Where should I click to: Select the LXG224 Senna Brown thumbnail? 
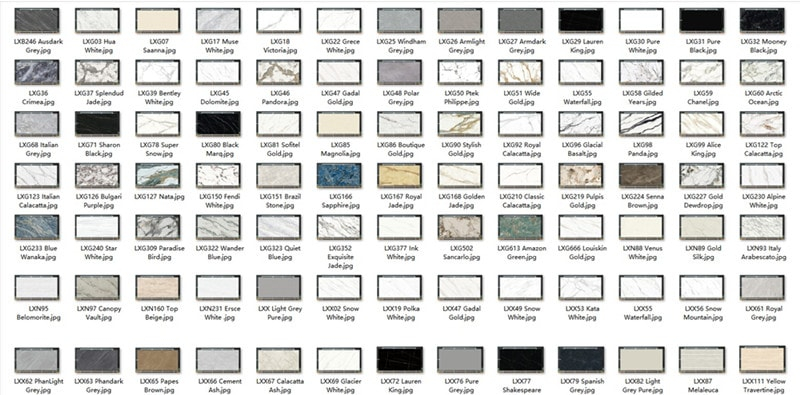click(641, 175)
